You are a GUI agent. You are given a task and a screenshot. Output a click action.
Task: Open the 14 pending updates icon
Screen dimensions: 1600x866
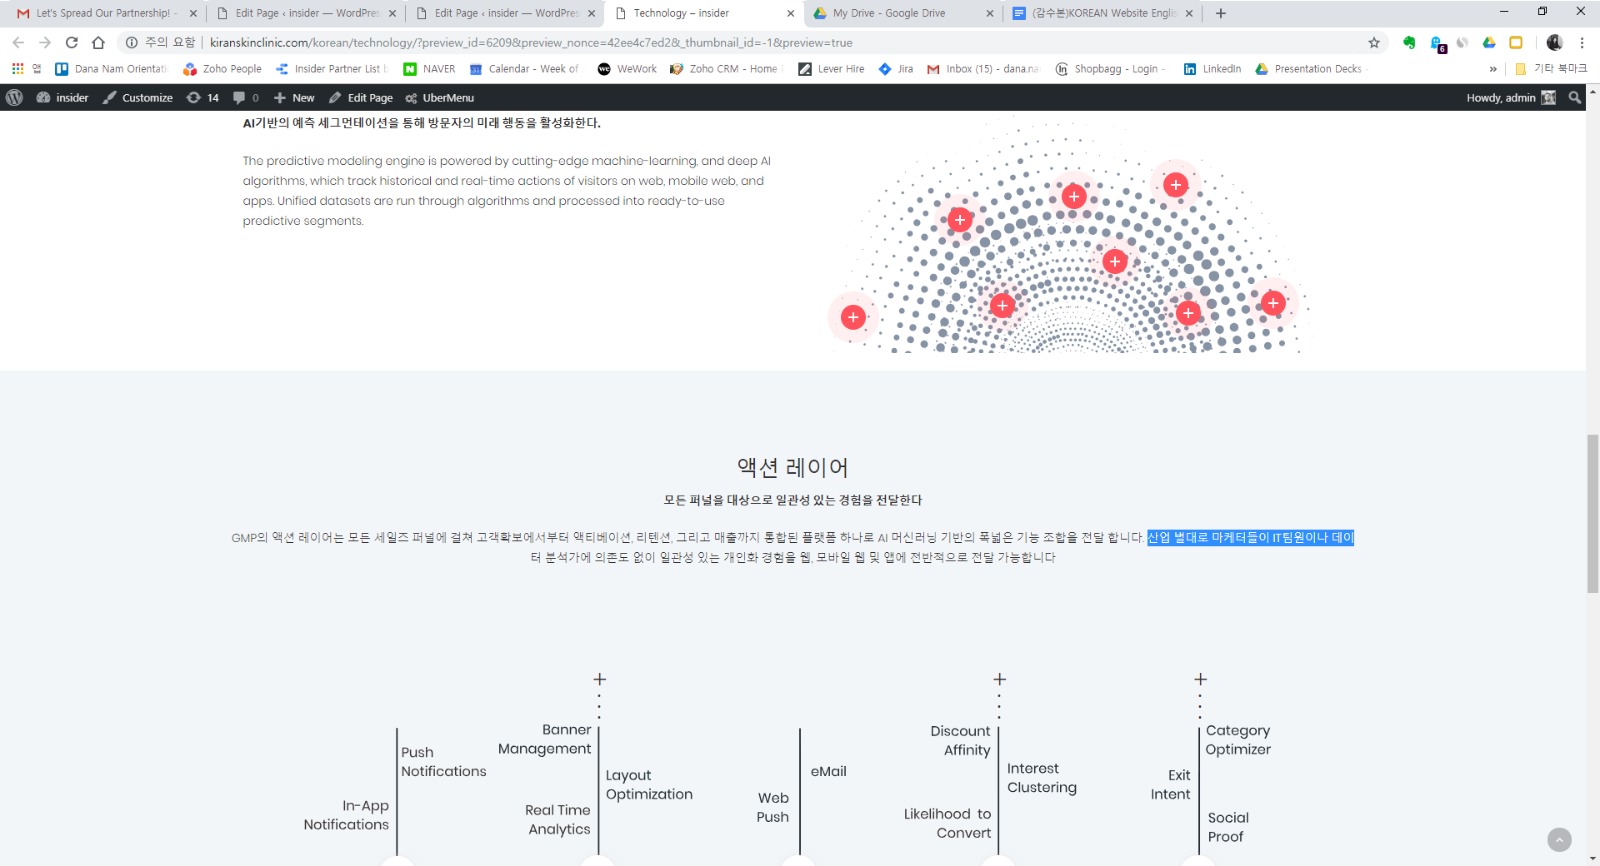coord(203,97)
